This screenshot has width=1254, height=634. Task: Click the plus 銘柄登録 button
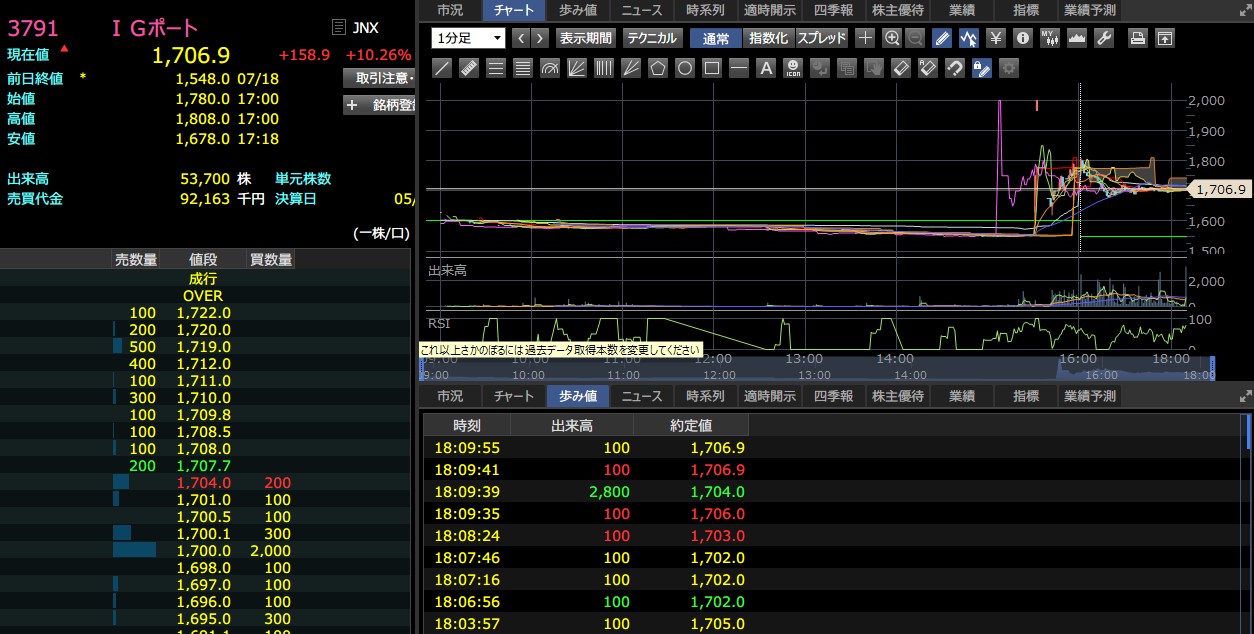(379, 104)
